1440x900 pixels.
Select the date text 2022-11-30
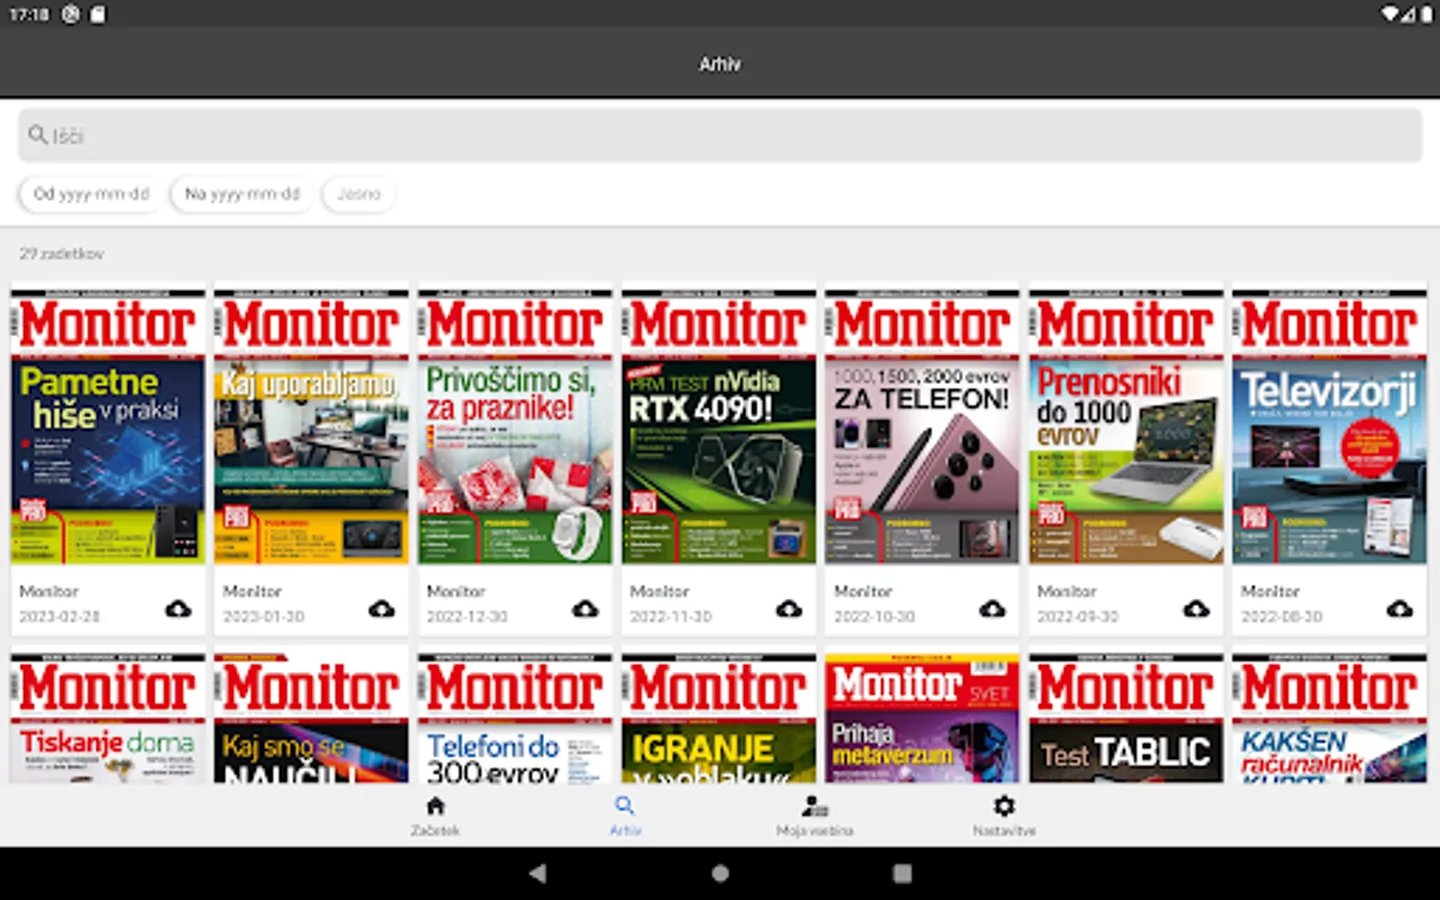[671, 616]
